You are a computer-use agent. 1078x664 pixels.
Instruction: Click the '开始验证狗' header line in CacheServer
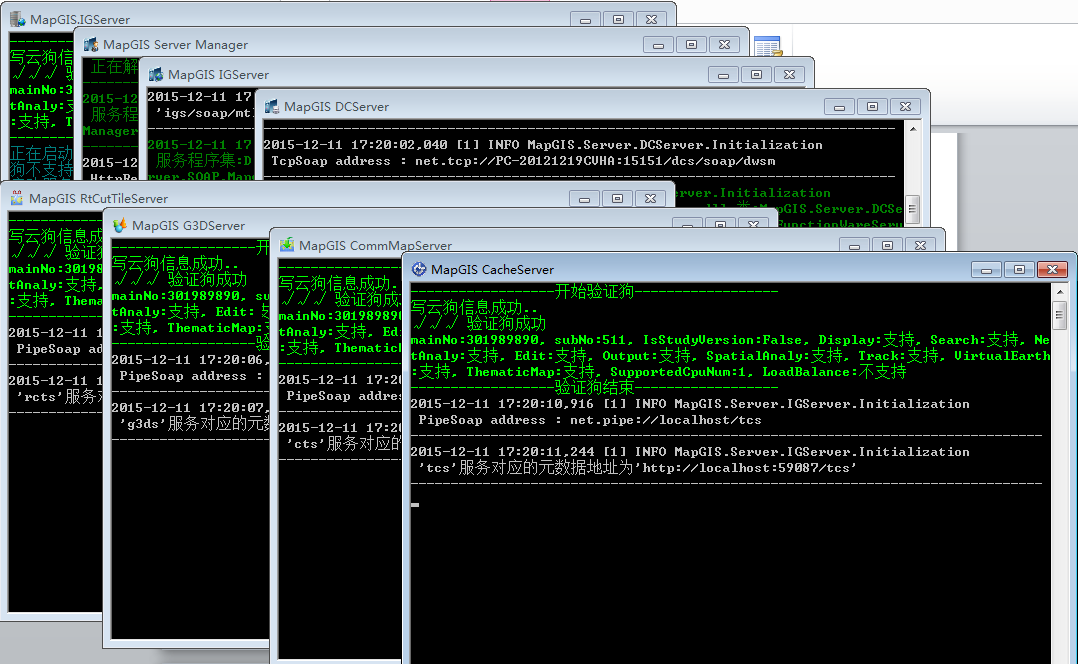click(594, 292)
